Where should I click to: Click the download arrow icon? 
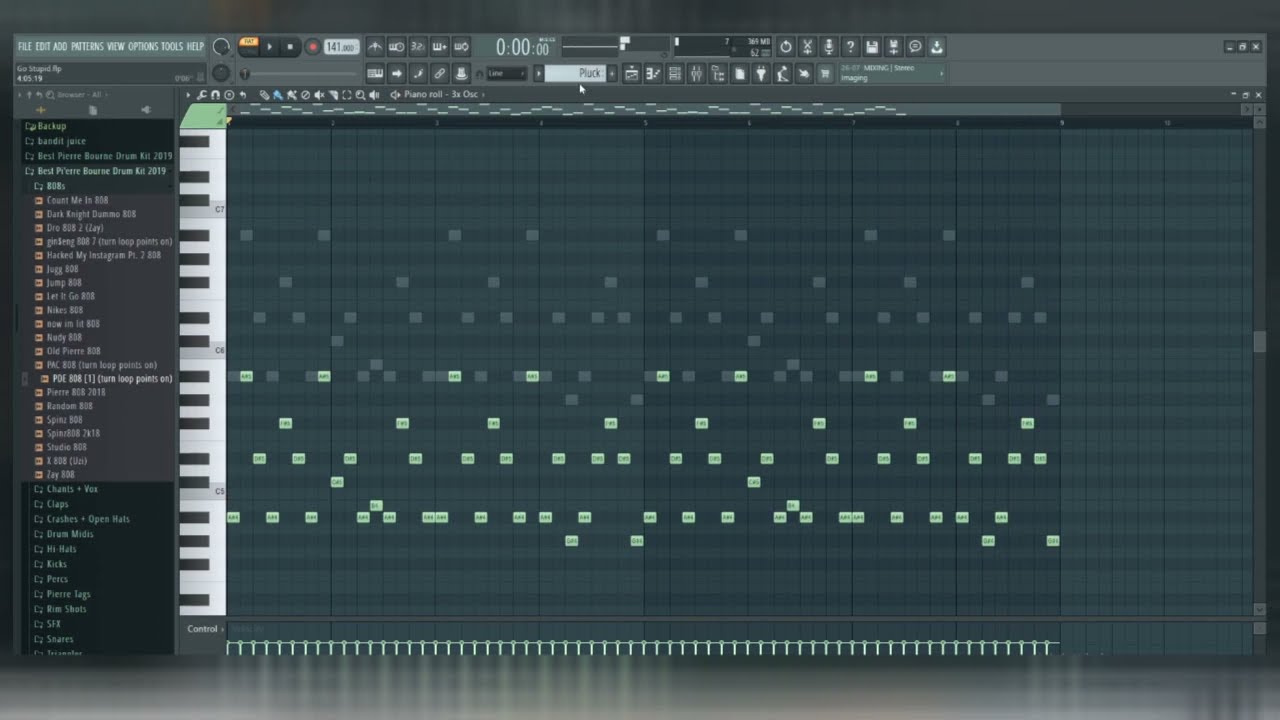[937, 47]
